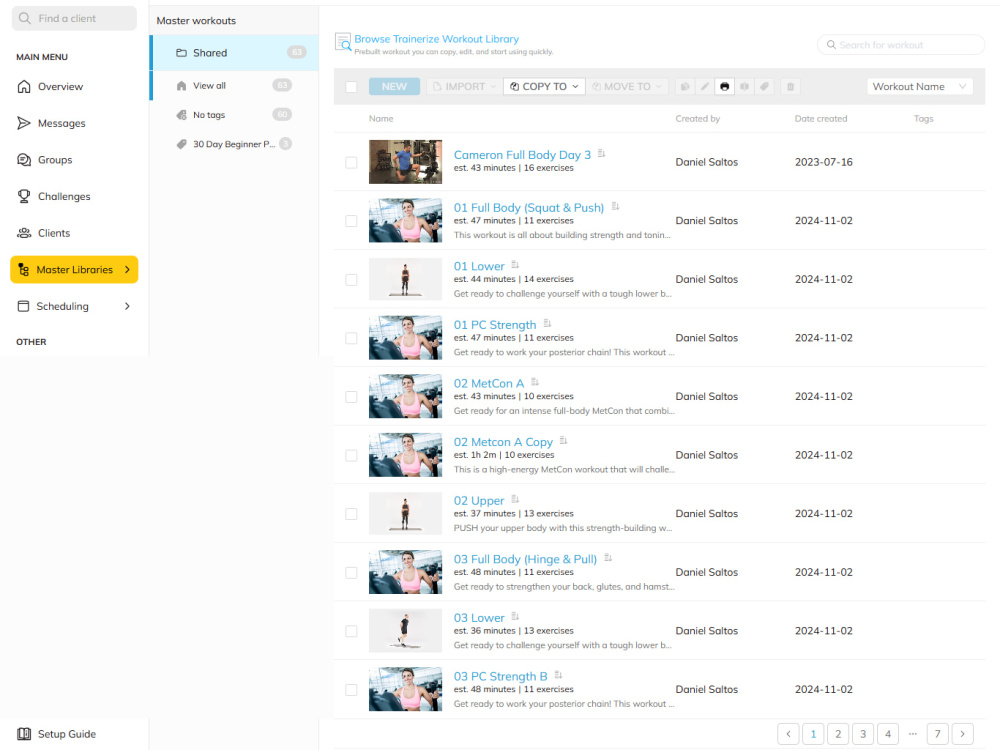Viewport: 1000px width, 750px height.
Task: Click the pencil edit icon in toolbar
Action: [x=705, y=87]
